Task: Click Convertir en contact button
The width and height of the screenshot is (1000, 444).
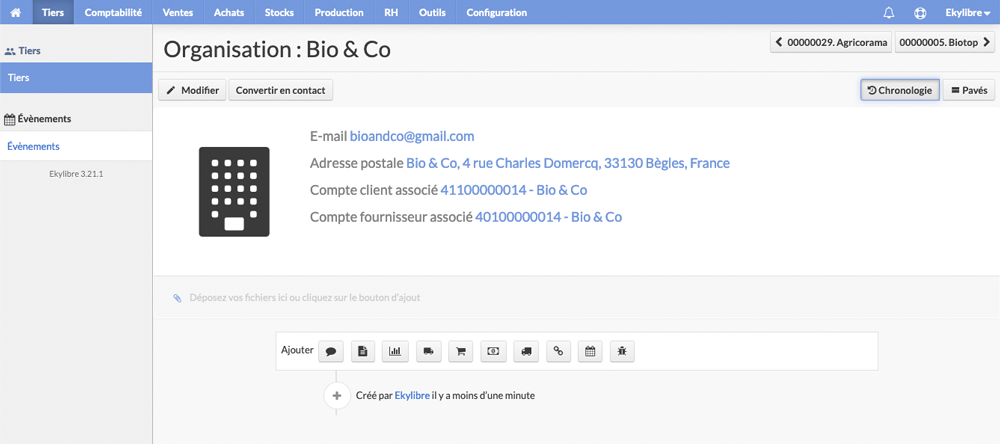Action: click(x=281, y=90)
